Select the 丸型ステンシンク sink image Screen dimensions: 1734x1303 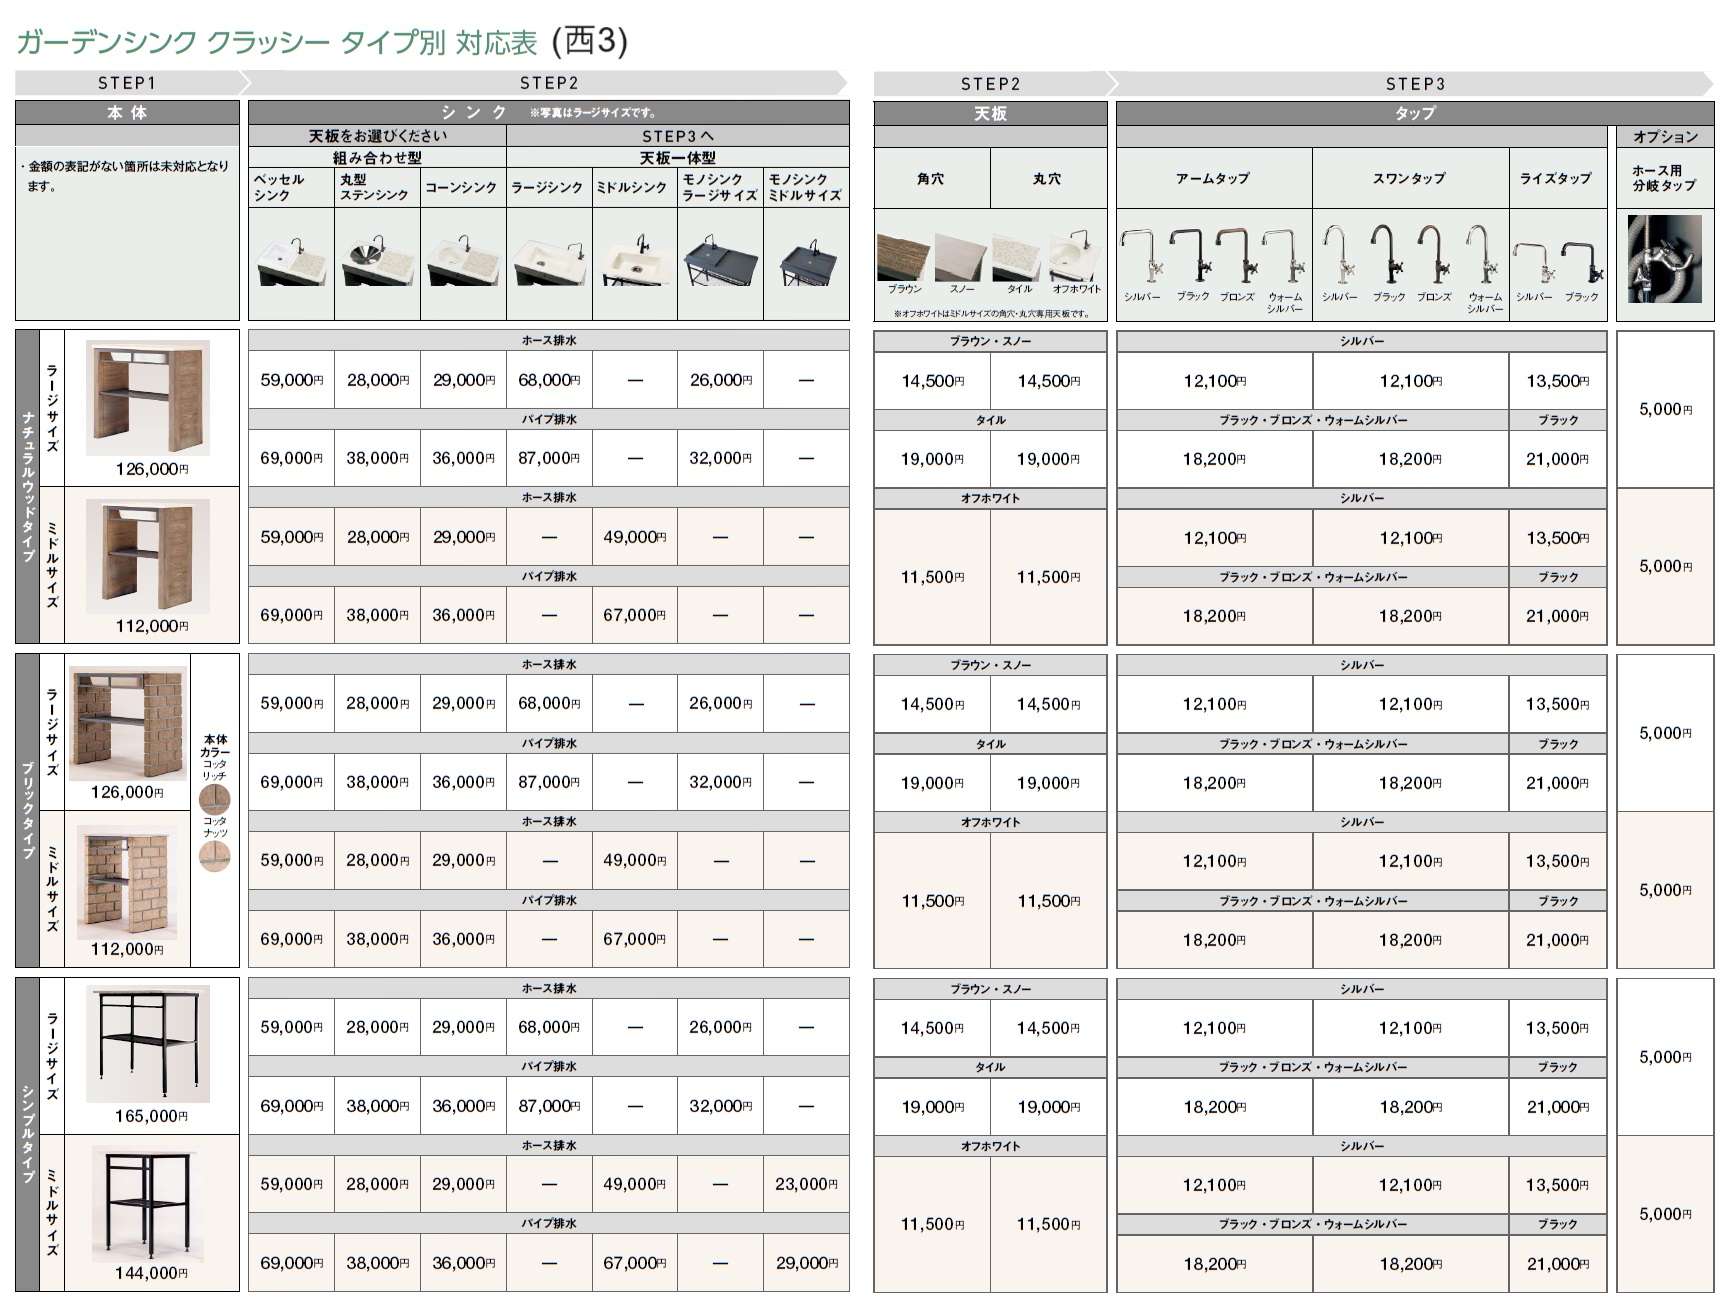click(377, 261)
